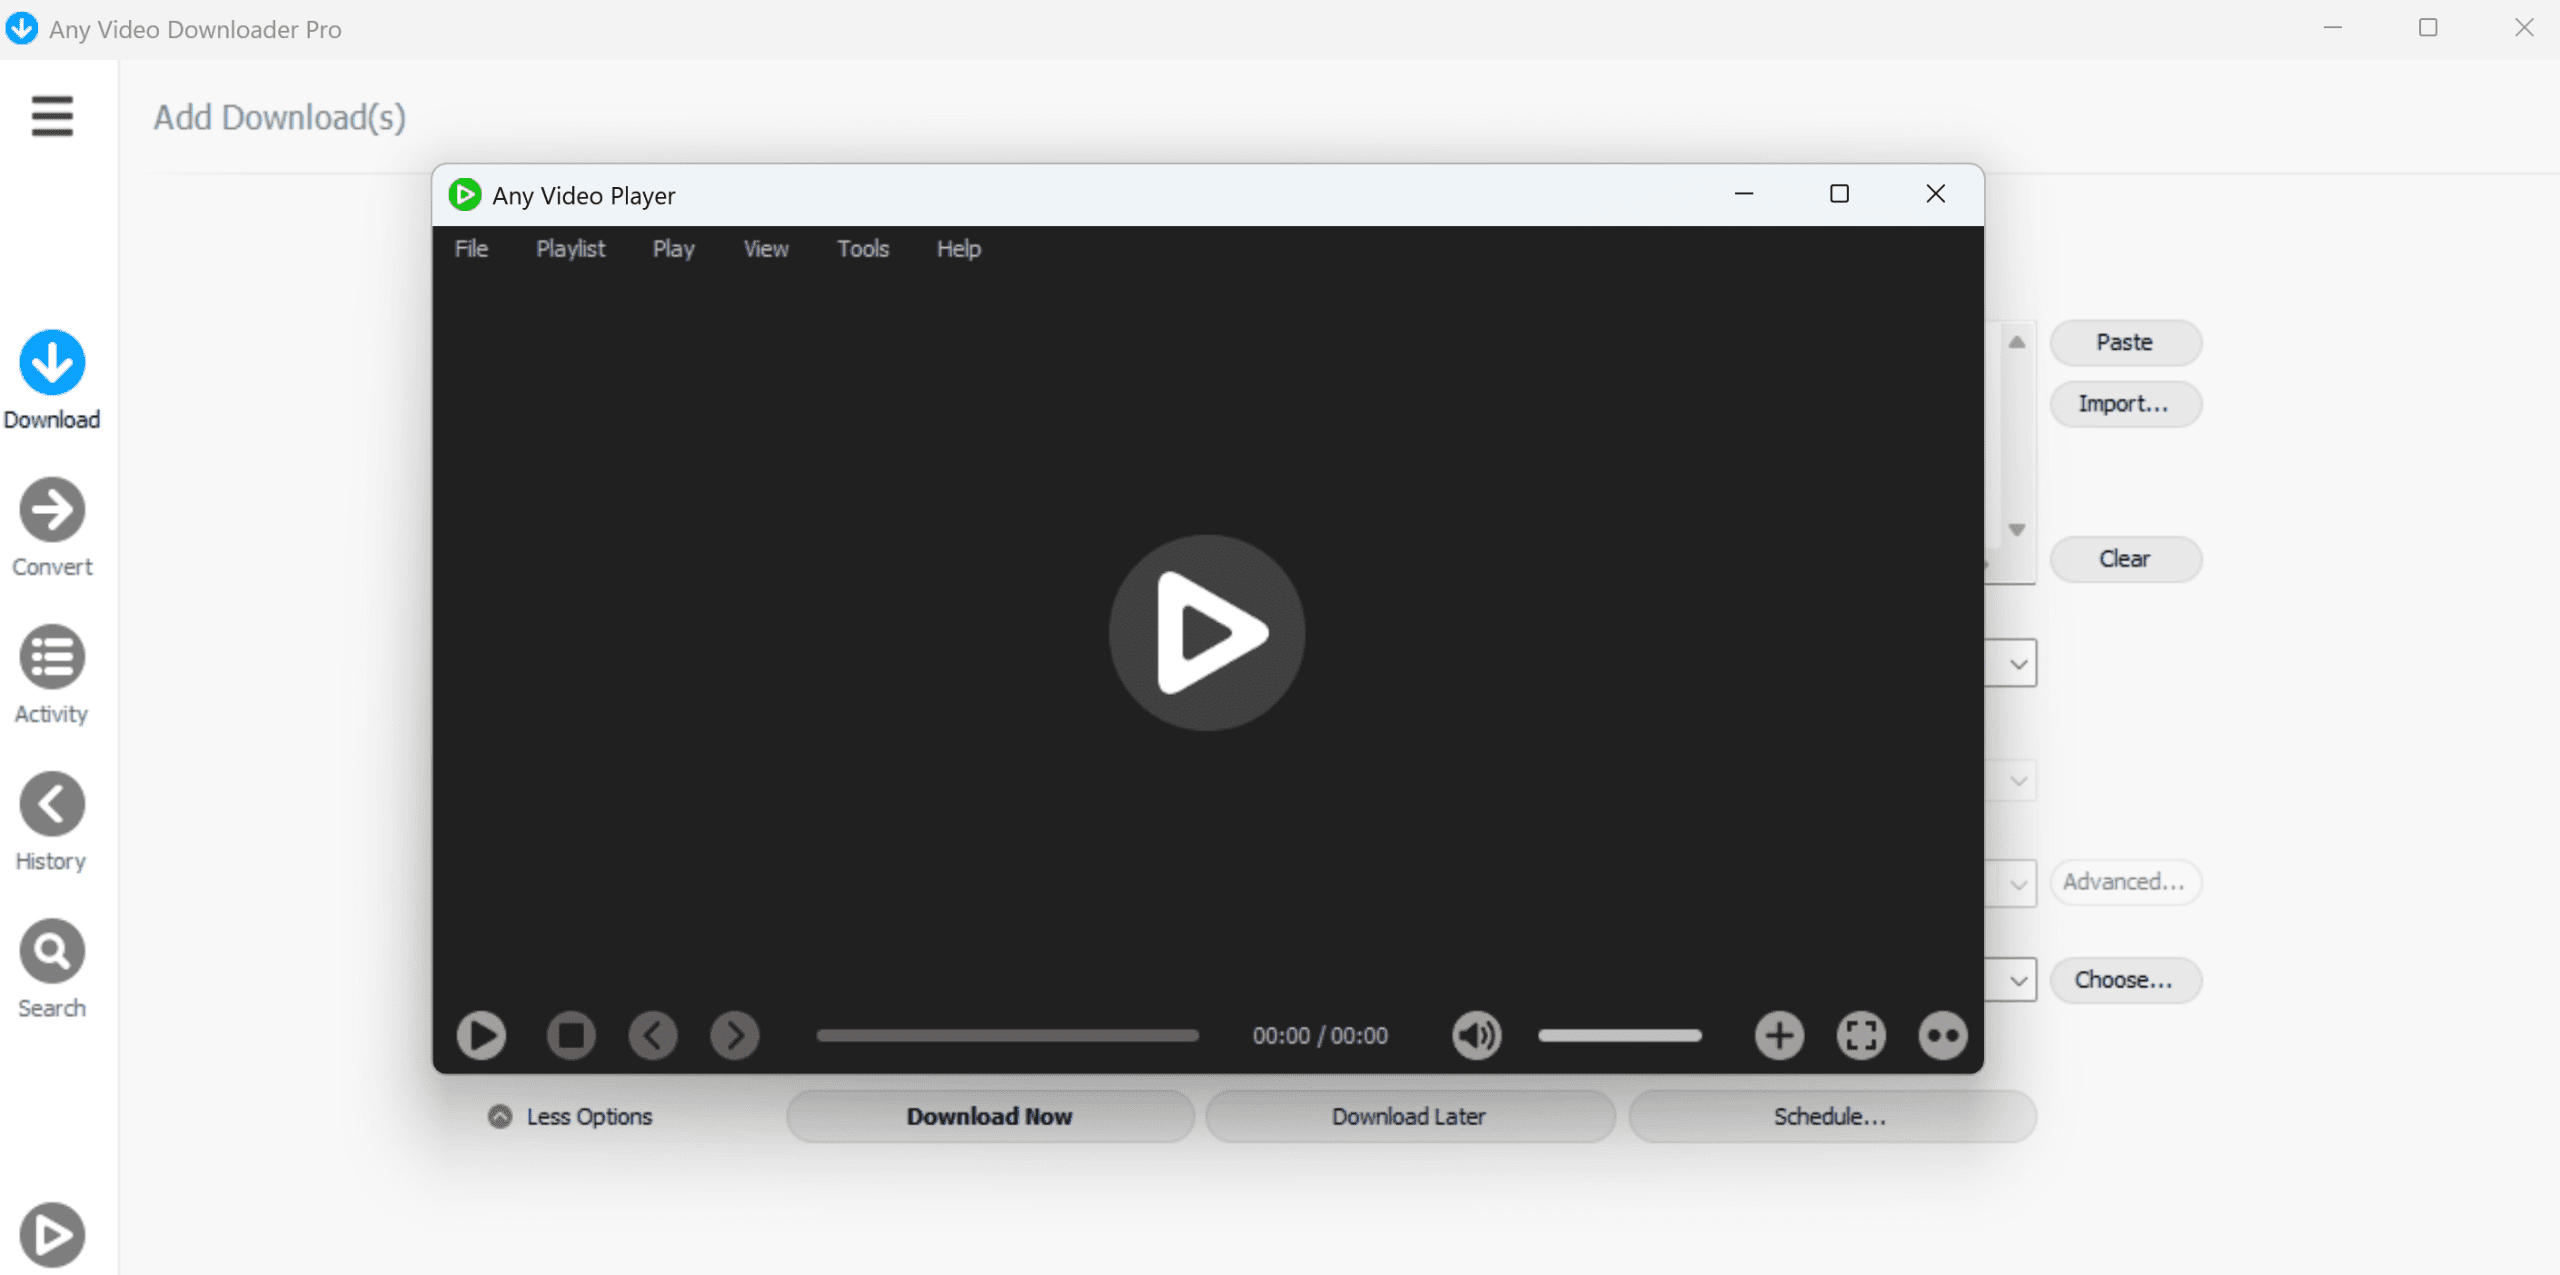This screenshot has width=2560, height=1275.
Task: Open the File menu in Any Video Player
Action: (x=471, y=249)
